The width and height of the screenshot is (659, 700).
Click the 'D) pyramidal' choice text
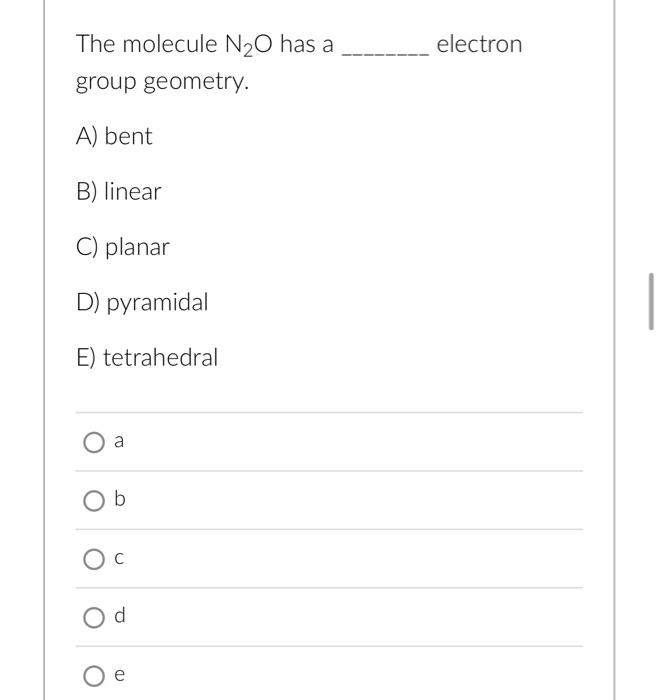(142, 303)
